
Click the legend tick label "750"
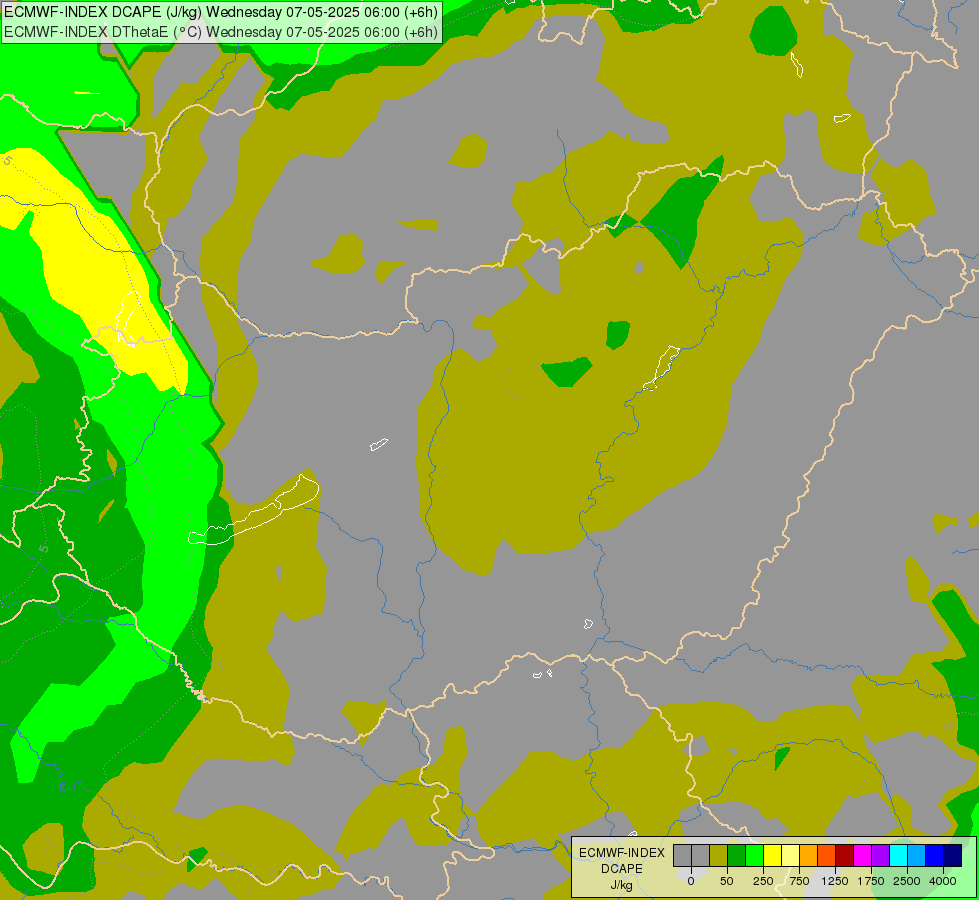(799, 881)
